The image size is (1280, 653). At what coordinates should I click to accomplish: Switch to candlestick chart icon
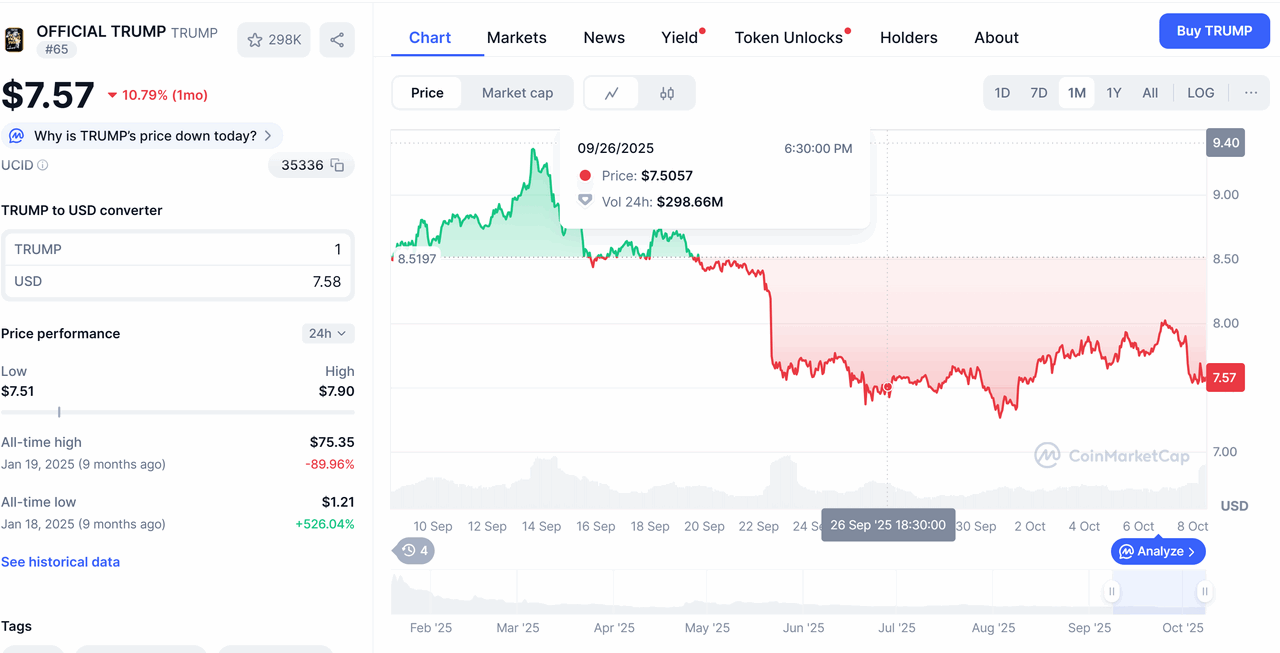(667, 93)
